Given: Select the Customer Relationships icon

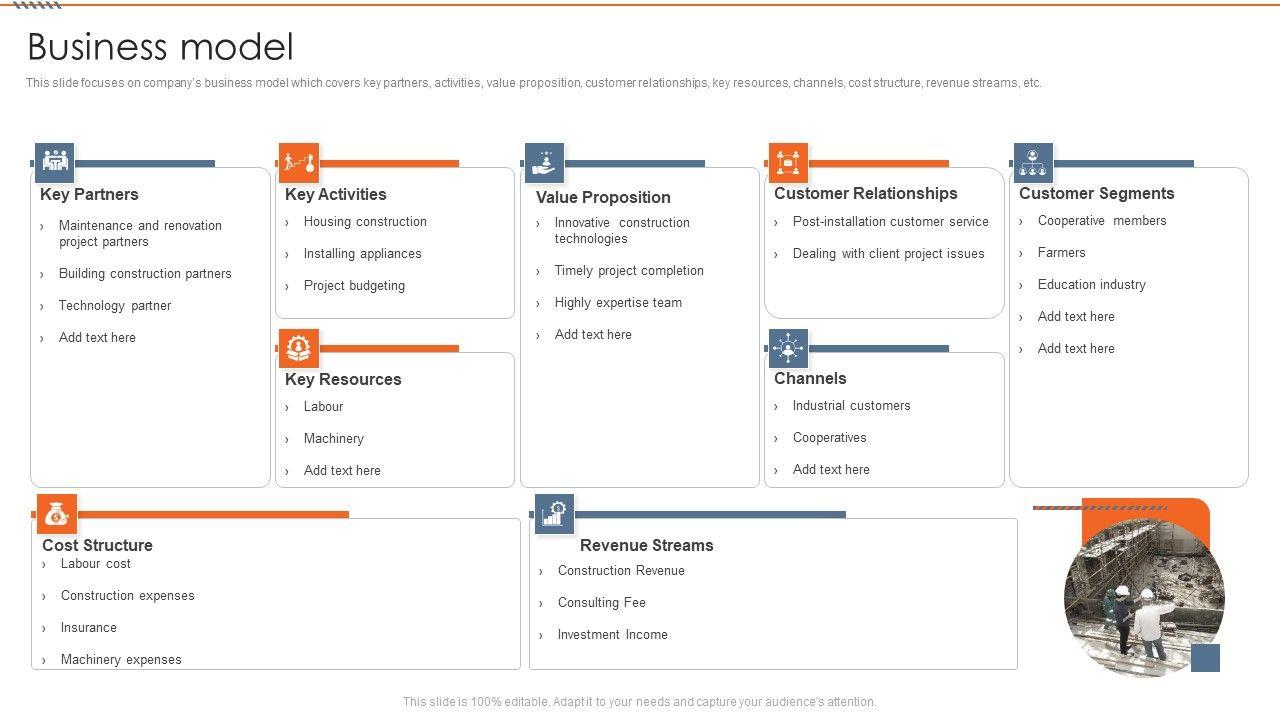Looking at the screenshot, I should pyautogui.click(x=788, y=162).
